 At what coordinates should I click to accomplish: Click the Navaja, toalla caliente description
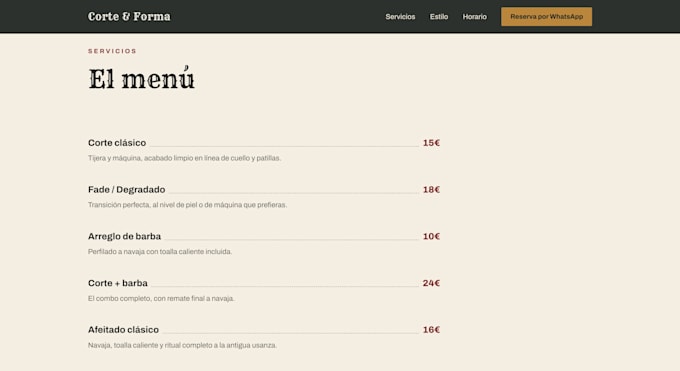183,345
